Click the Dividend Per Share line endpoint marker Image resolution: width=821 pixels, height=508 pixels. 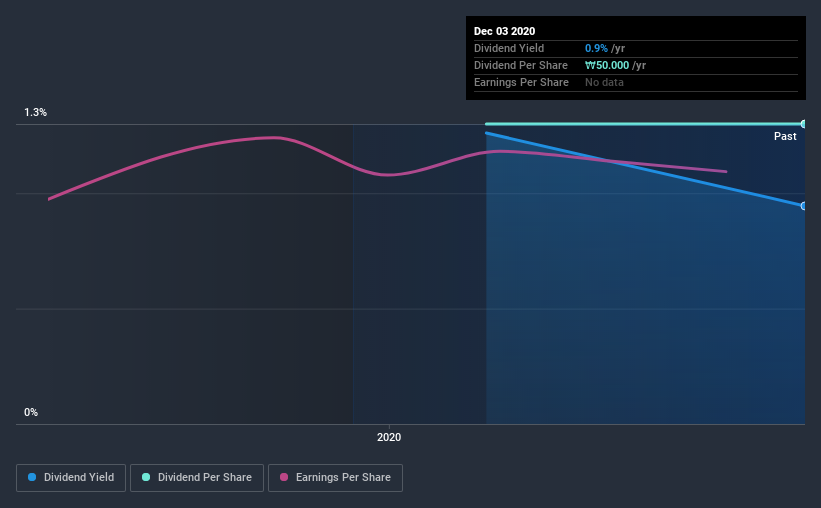803,124
